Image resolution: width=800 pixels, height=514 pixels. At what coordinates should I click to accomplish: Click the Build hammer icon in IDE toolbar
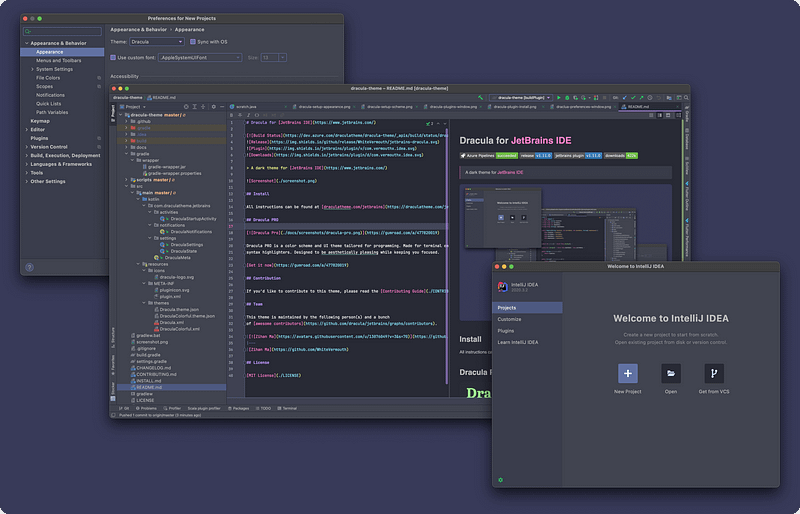click(x=480, y=97)
